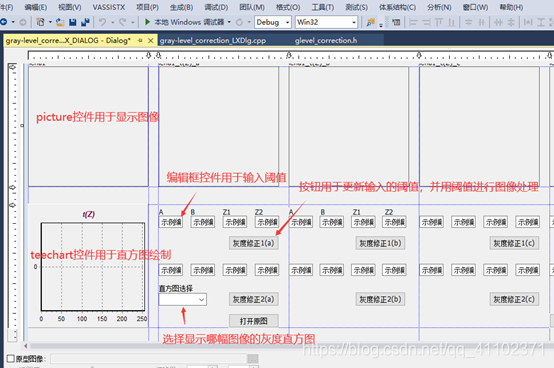The height and width of the screenshot is (368, 554).
Task: Select the t(Z) chart title
Action: (89, 214)
